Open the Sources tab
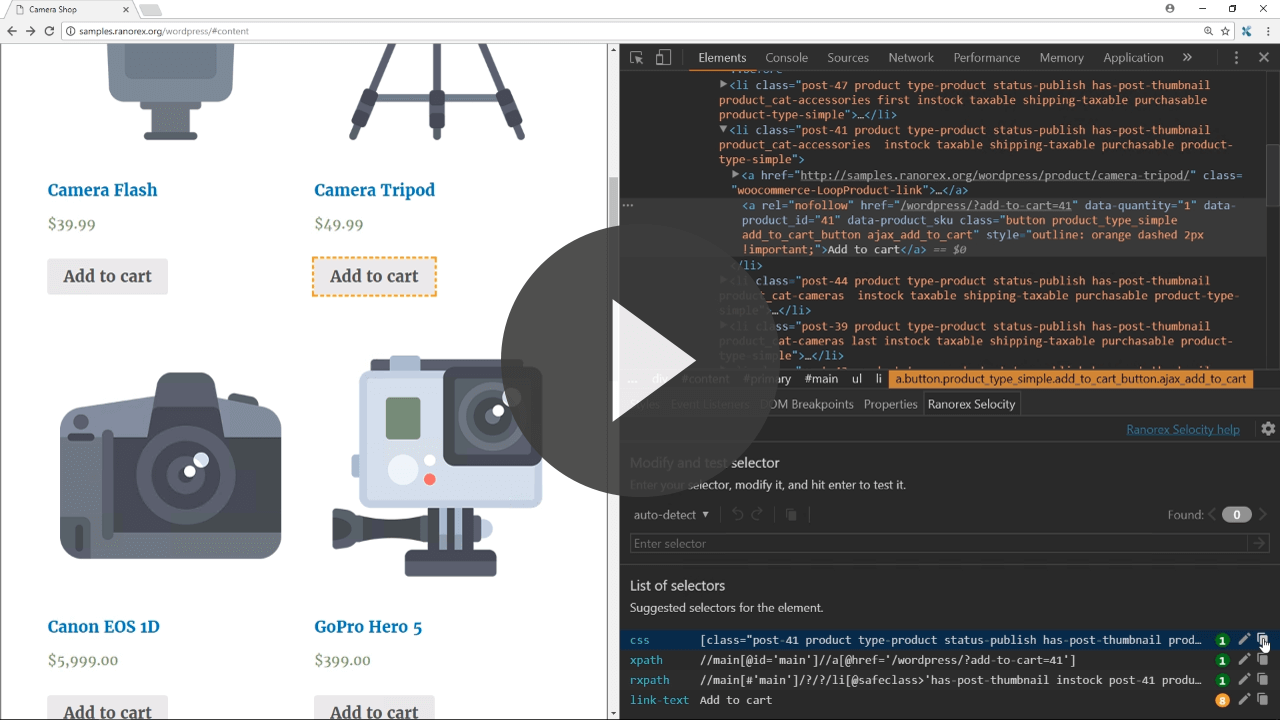Viewport: 1280px width, 720px height. (x=848, y=58)
